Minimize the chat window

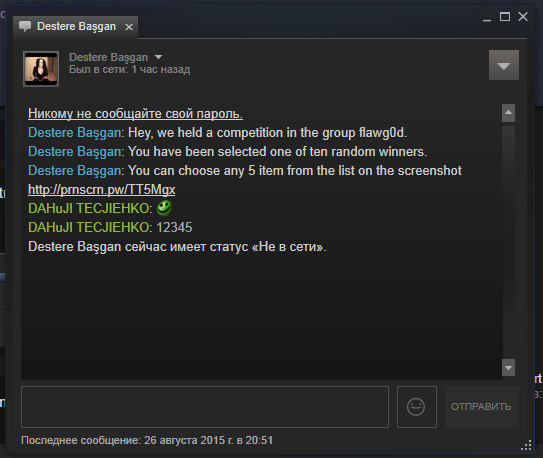tap(487, 17)
